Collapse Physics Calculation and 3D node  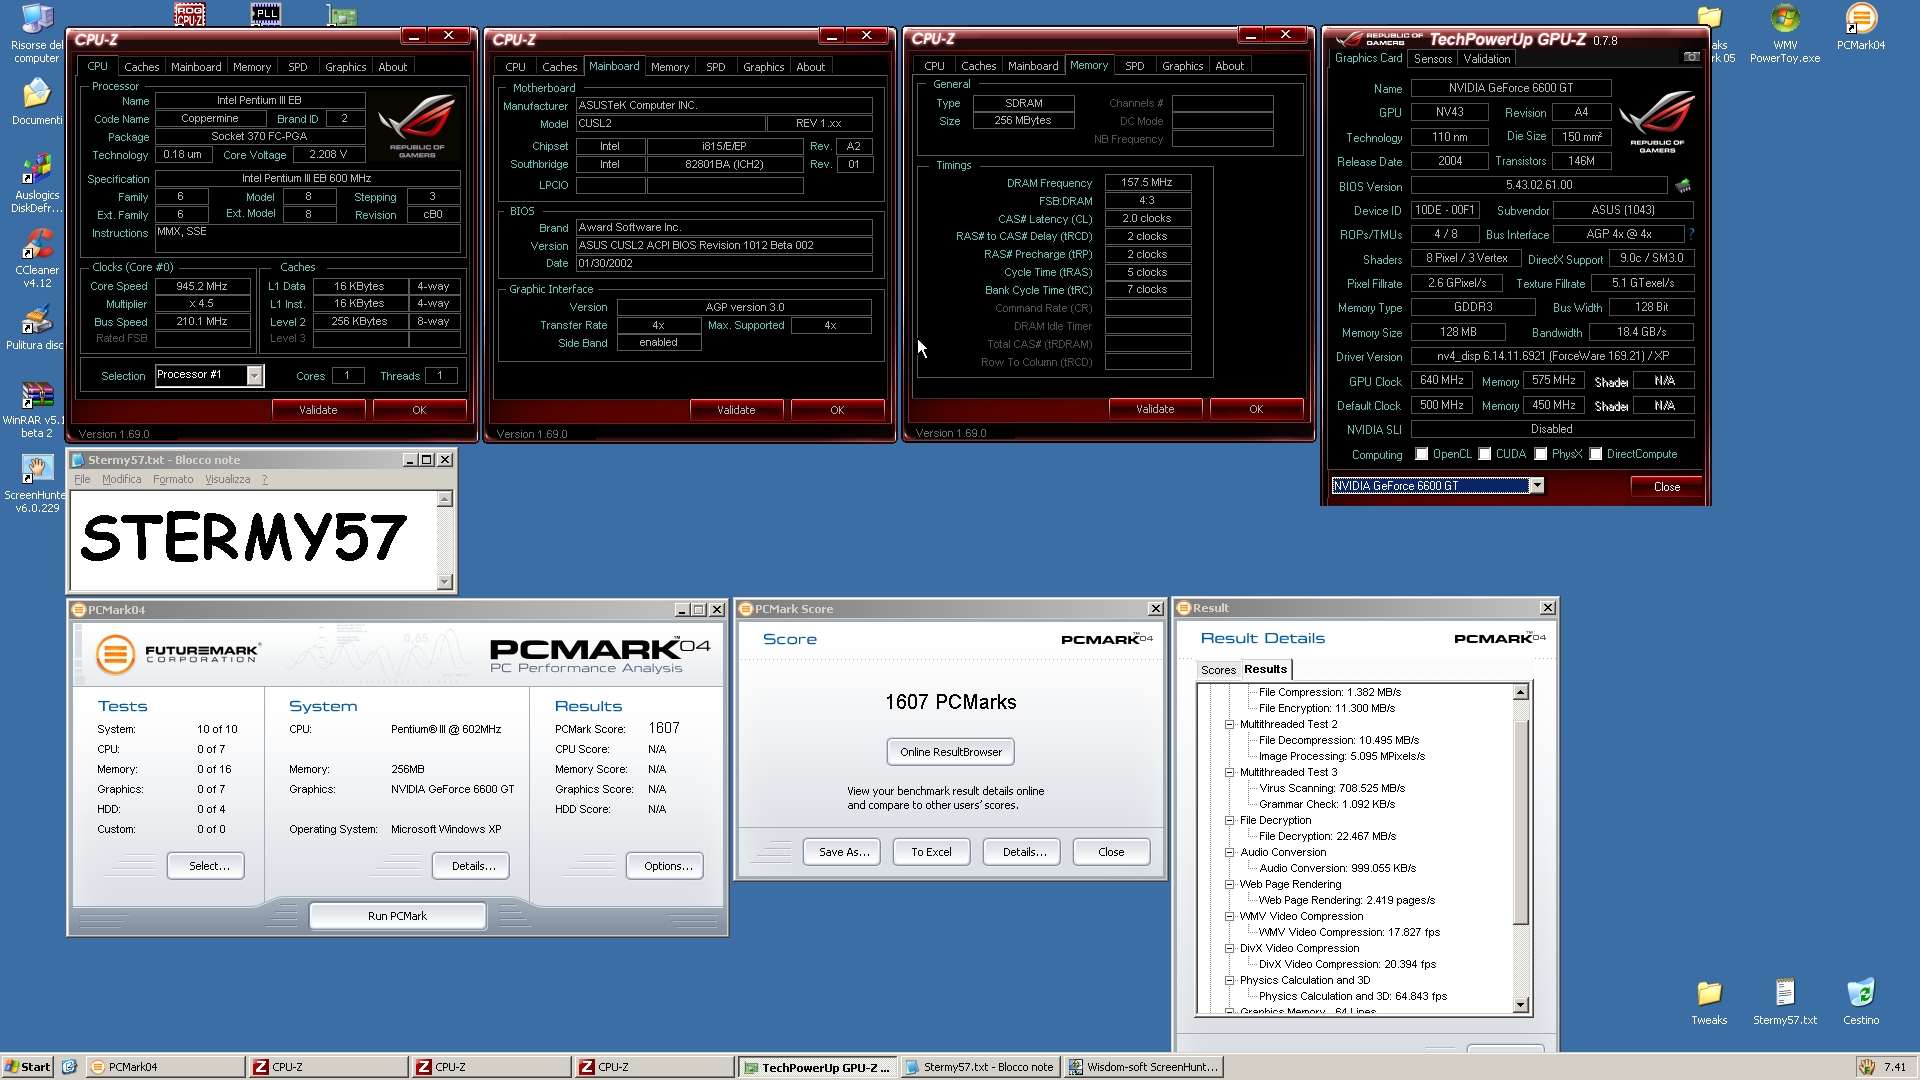(x=1230, y=980)
